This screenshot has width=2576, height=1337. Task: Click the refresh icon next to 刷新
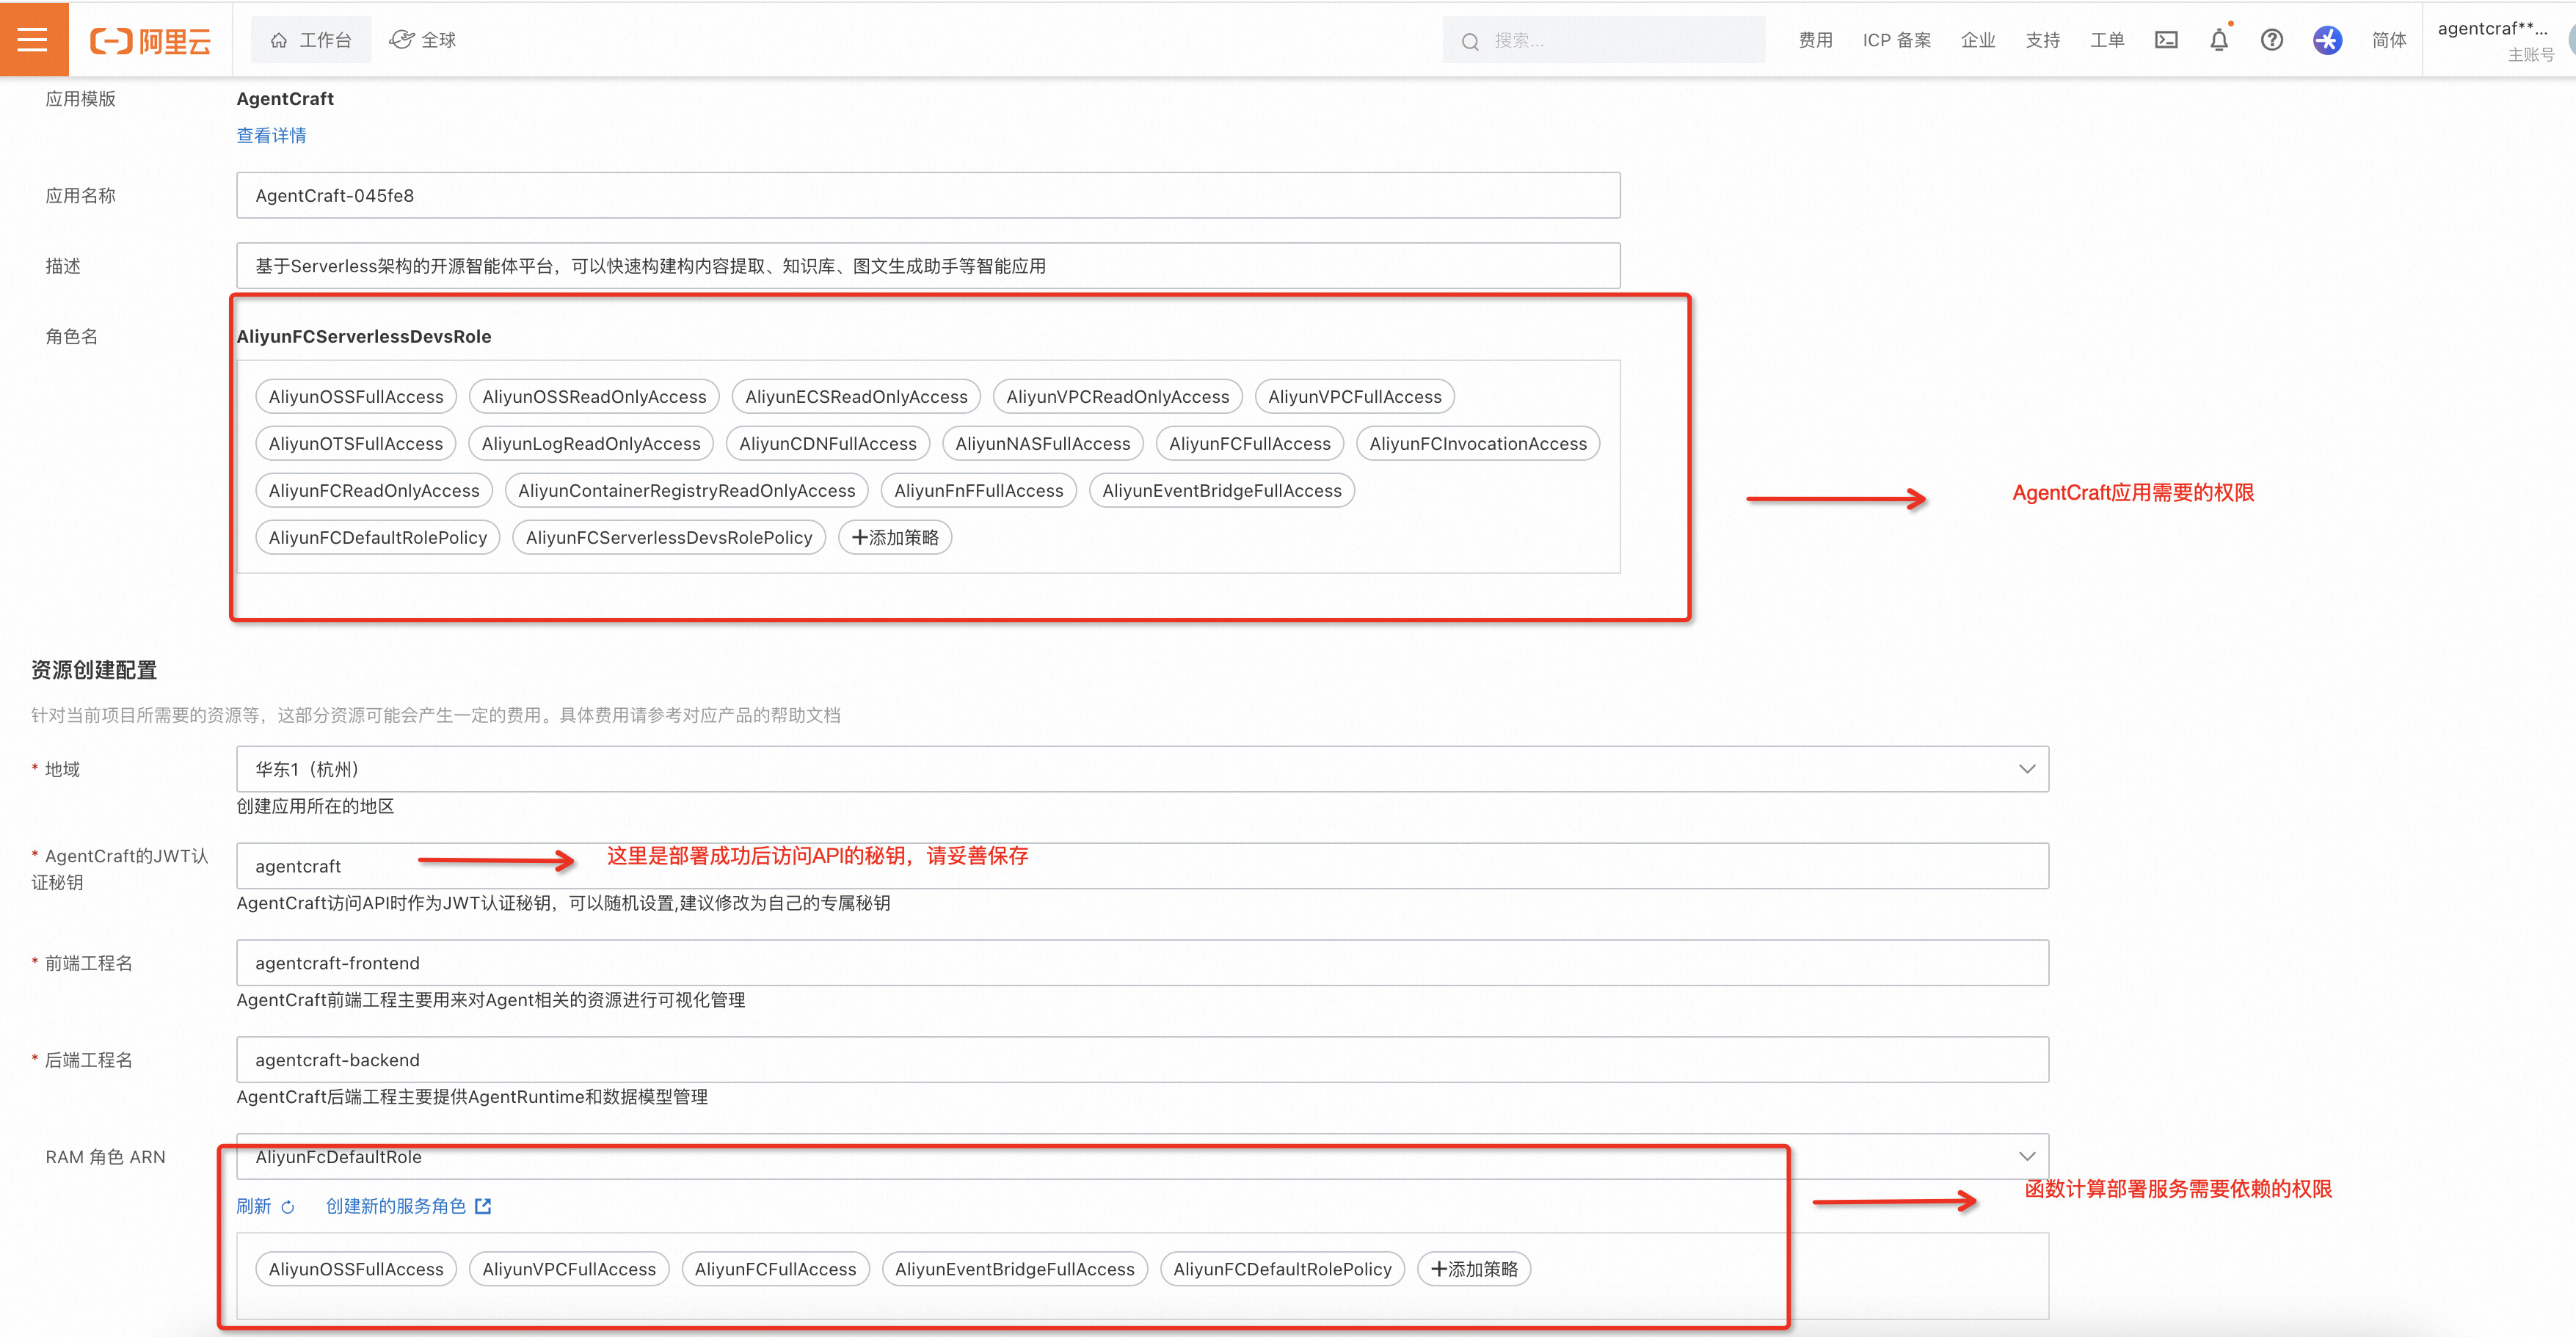288,1207
